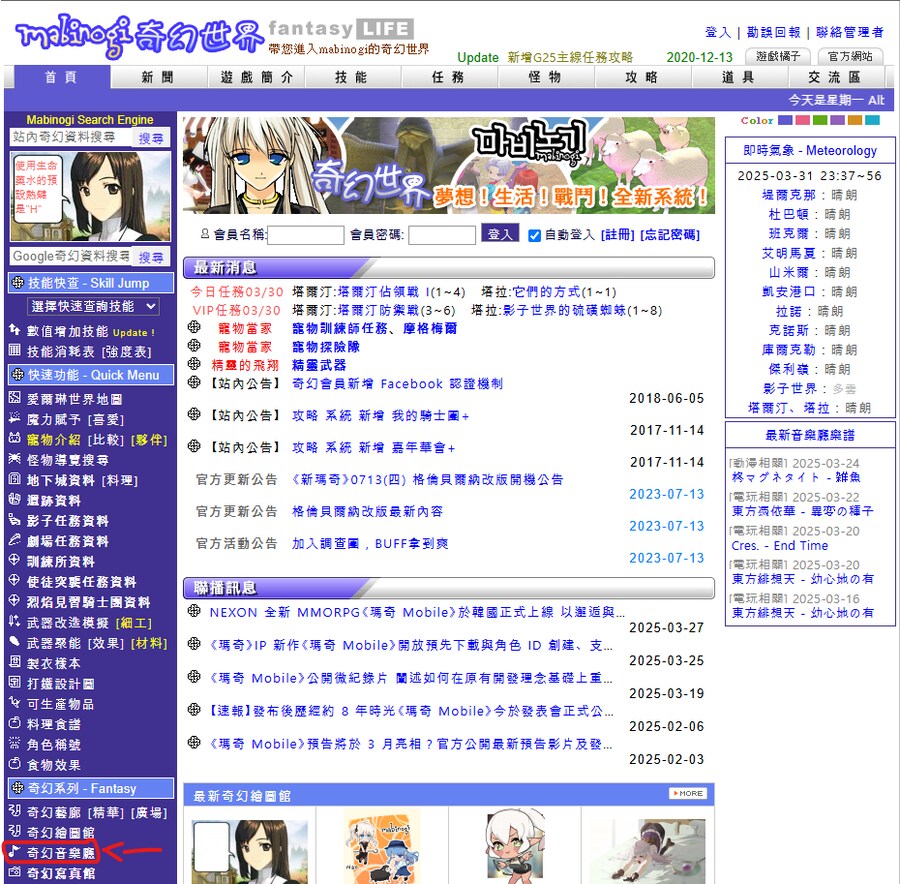Screen dimensions: 900x884
Task: Open the 格倫貝爾納改版最新內容 announcement
Action: click(367, 511)
